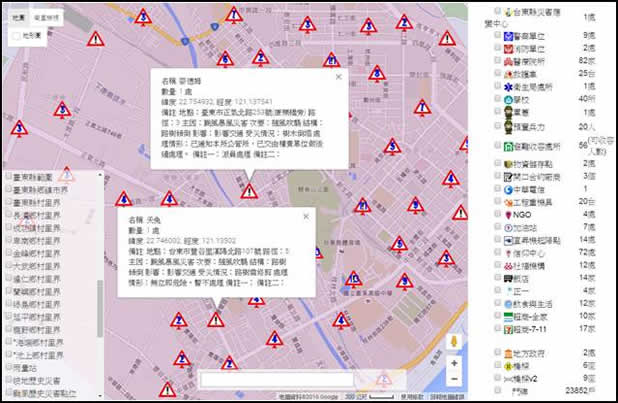Click the warning marker below the lower popup
This screenshot has height=403, width=618.
click(216, 320)
